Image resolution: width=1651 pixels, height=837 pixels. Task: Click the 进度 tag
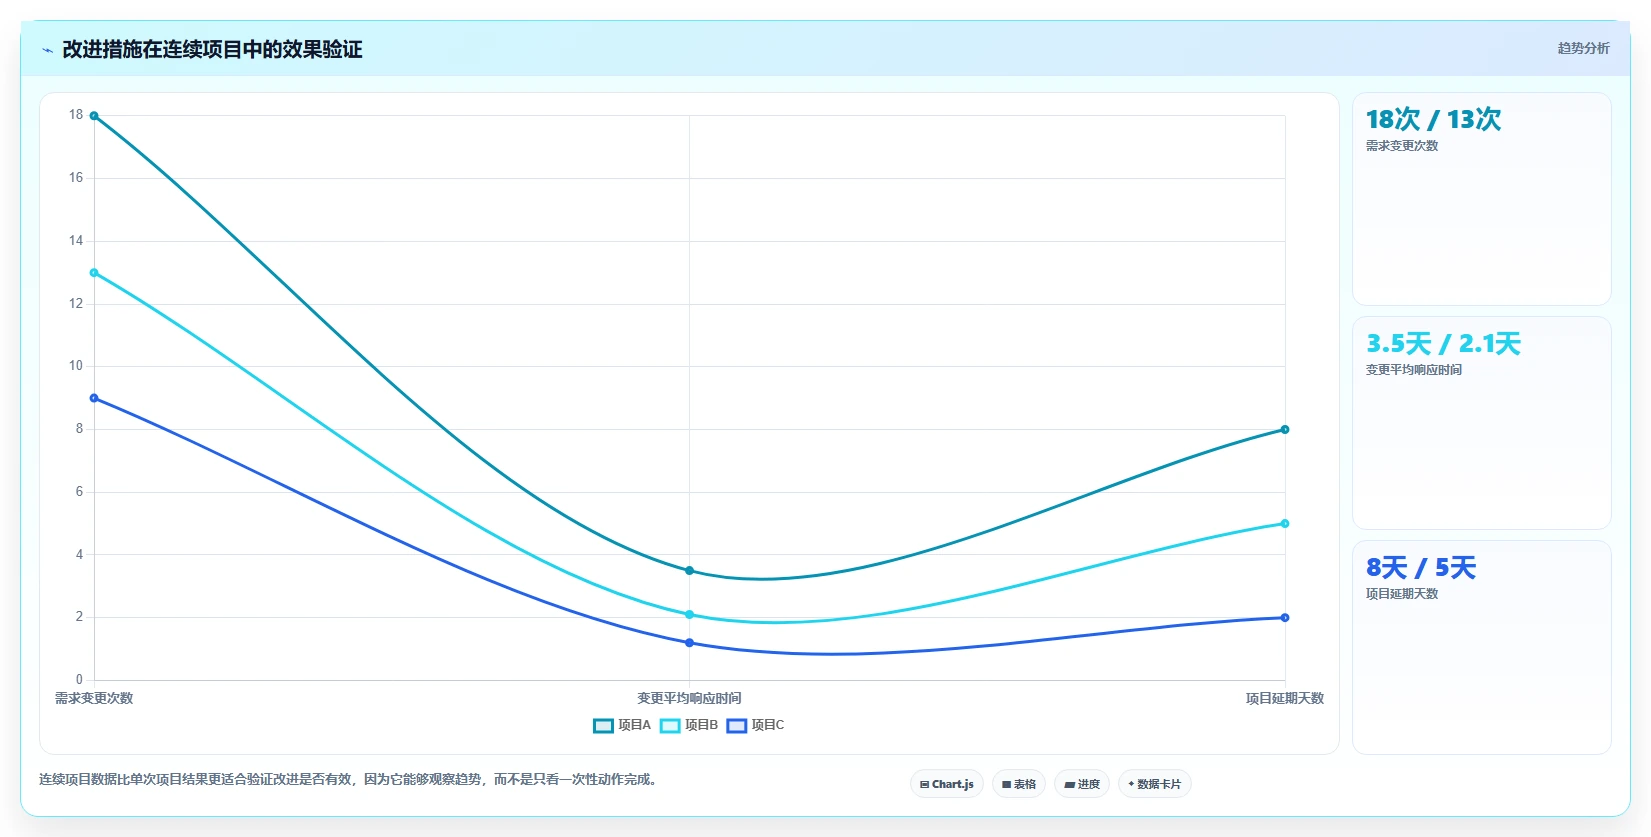1082,784
